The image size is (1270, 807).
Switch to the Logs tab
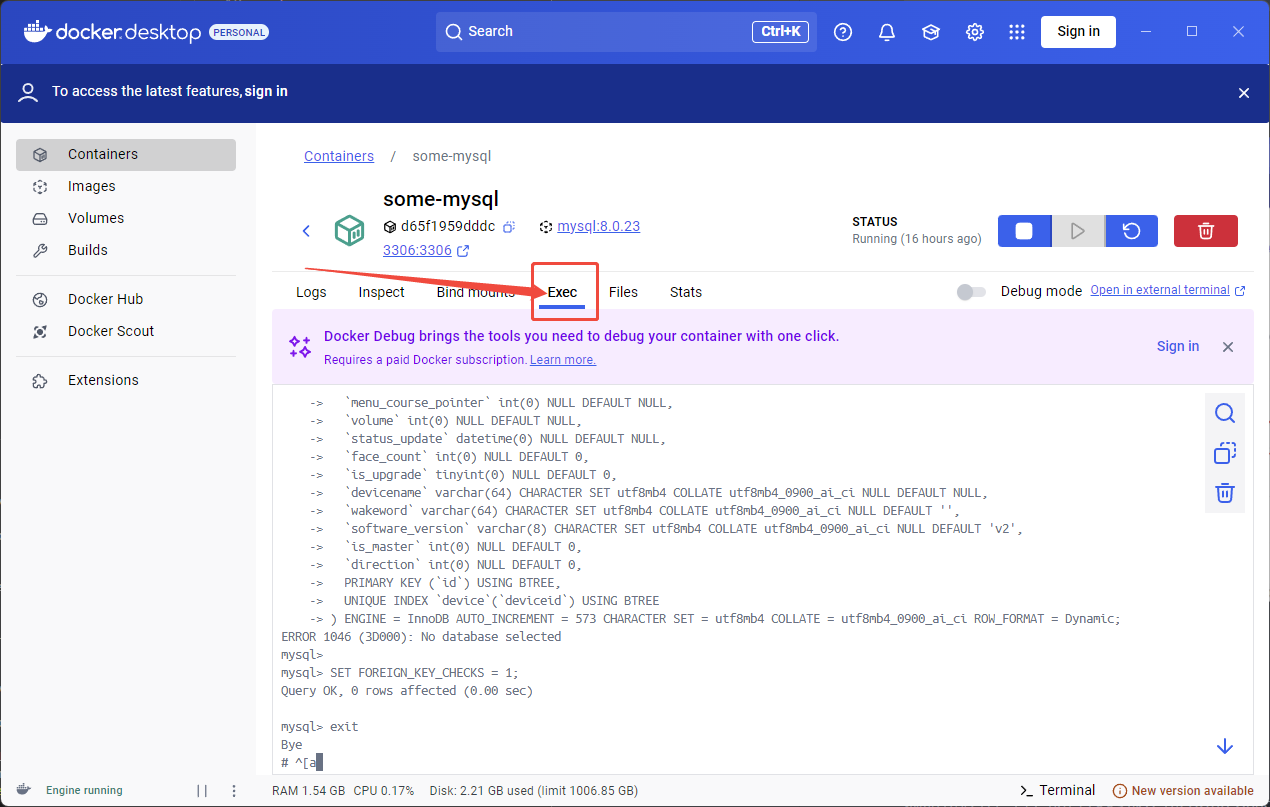pyautogui.click(x=311, y=292)
